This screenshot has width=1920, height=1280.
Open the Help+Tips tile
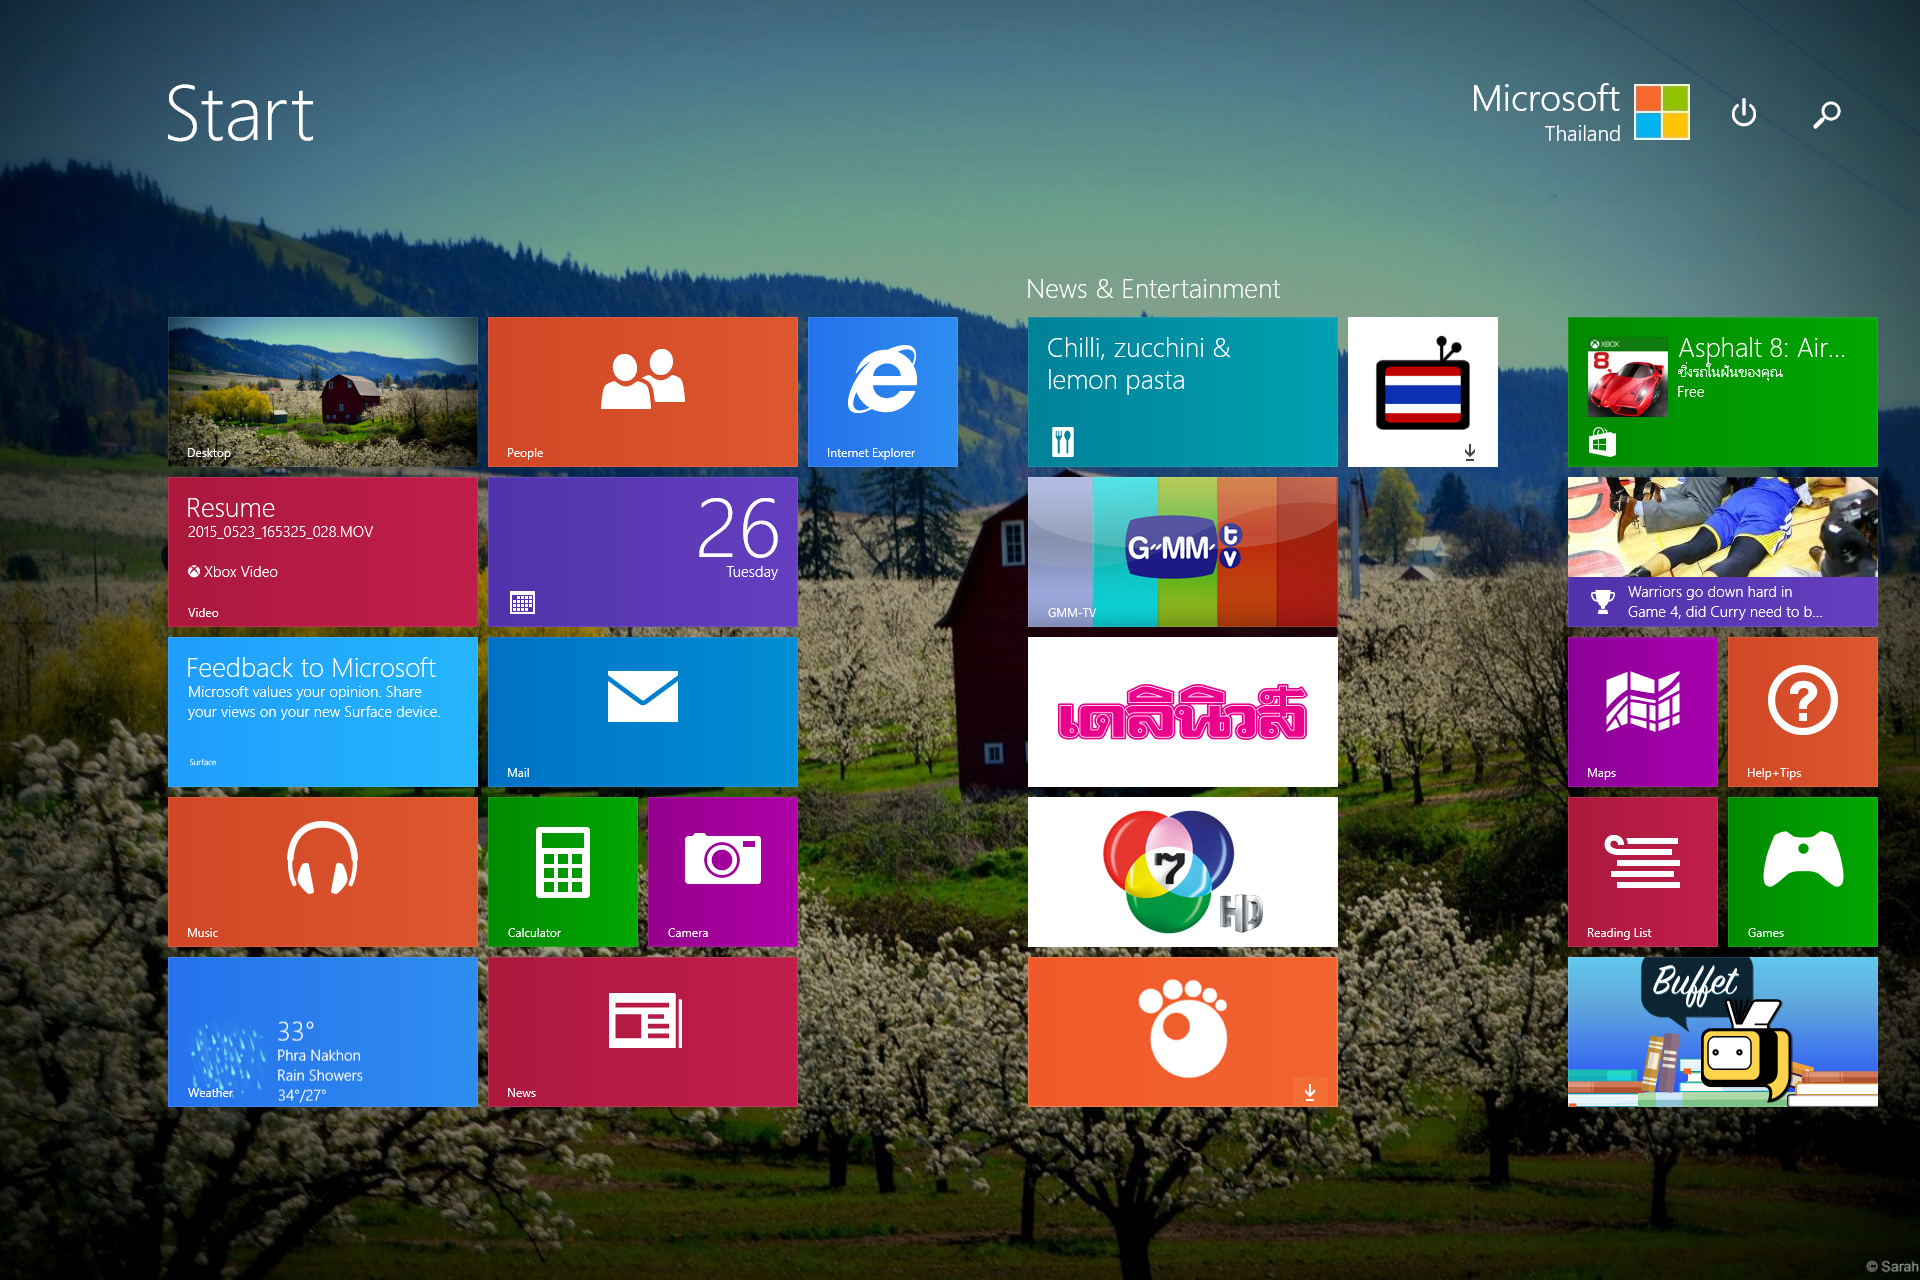coord(1802,712)
